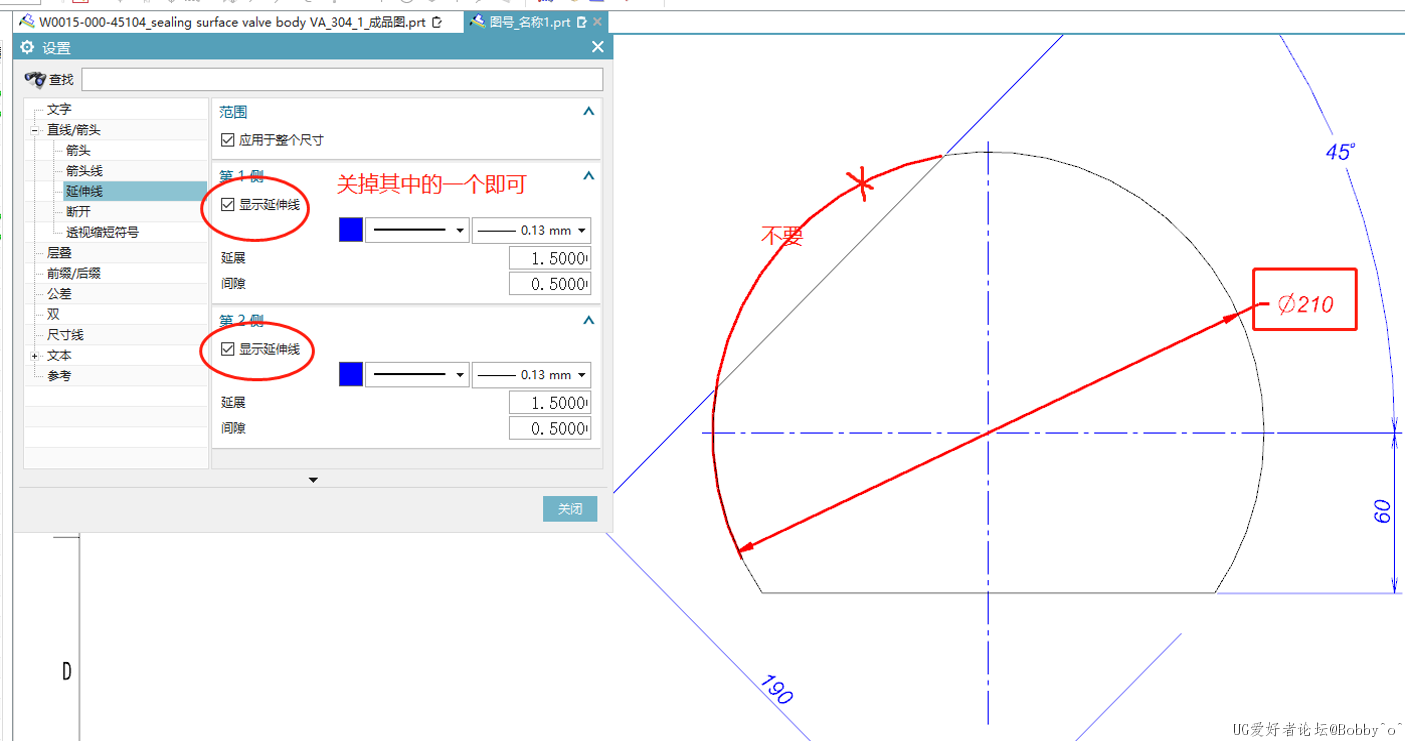Click the 间隙 value field under 第 1 侧

[x=549, y=284]
